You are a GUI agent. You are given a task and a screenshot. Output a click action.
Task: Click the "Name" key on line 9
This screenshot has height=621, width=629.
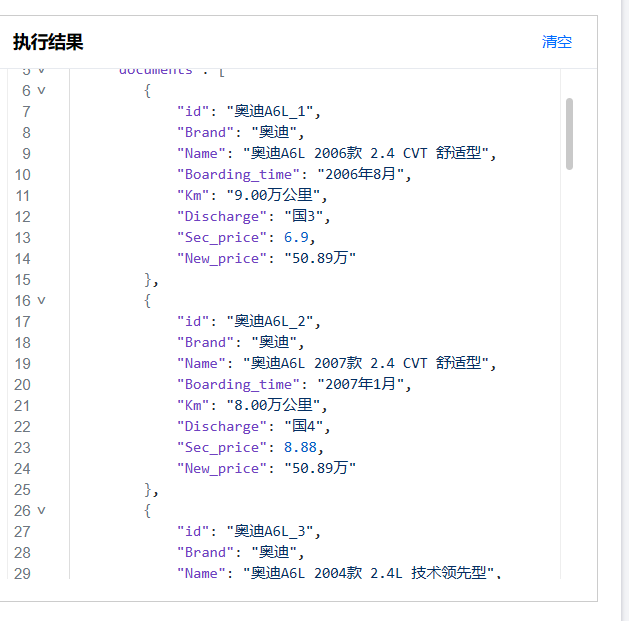201,153
